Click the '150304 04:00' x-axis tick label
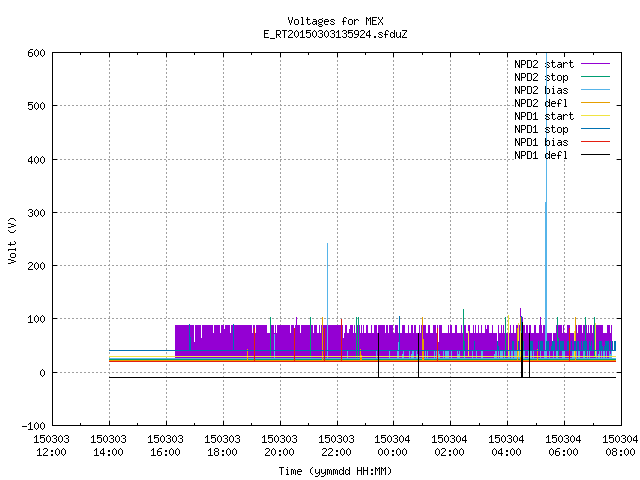640x480 pixels. (507, 445)
